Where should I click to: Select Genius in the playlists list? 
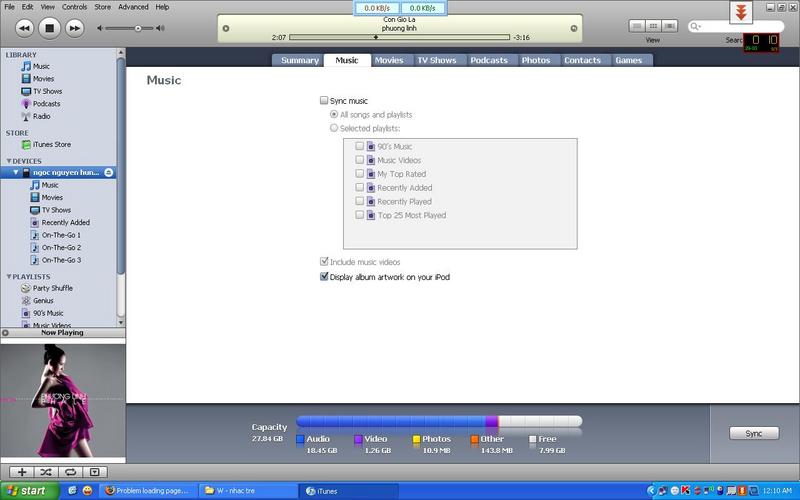[43, 300]
